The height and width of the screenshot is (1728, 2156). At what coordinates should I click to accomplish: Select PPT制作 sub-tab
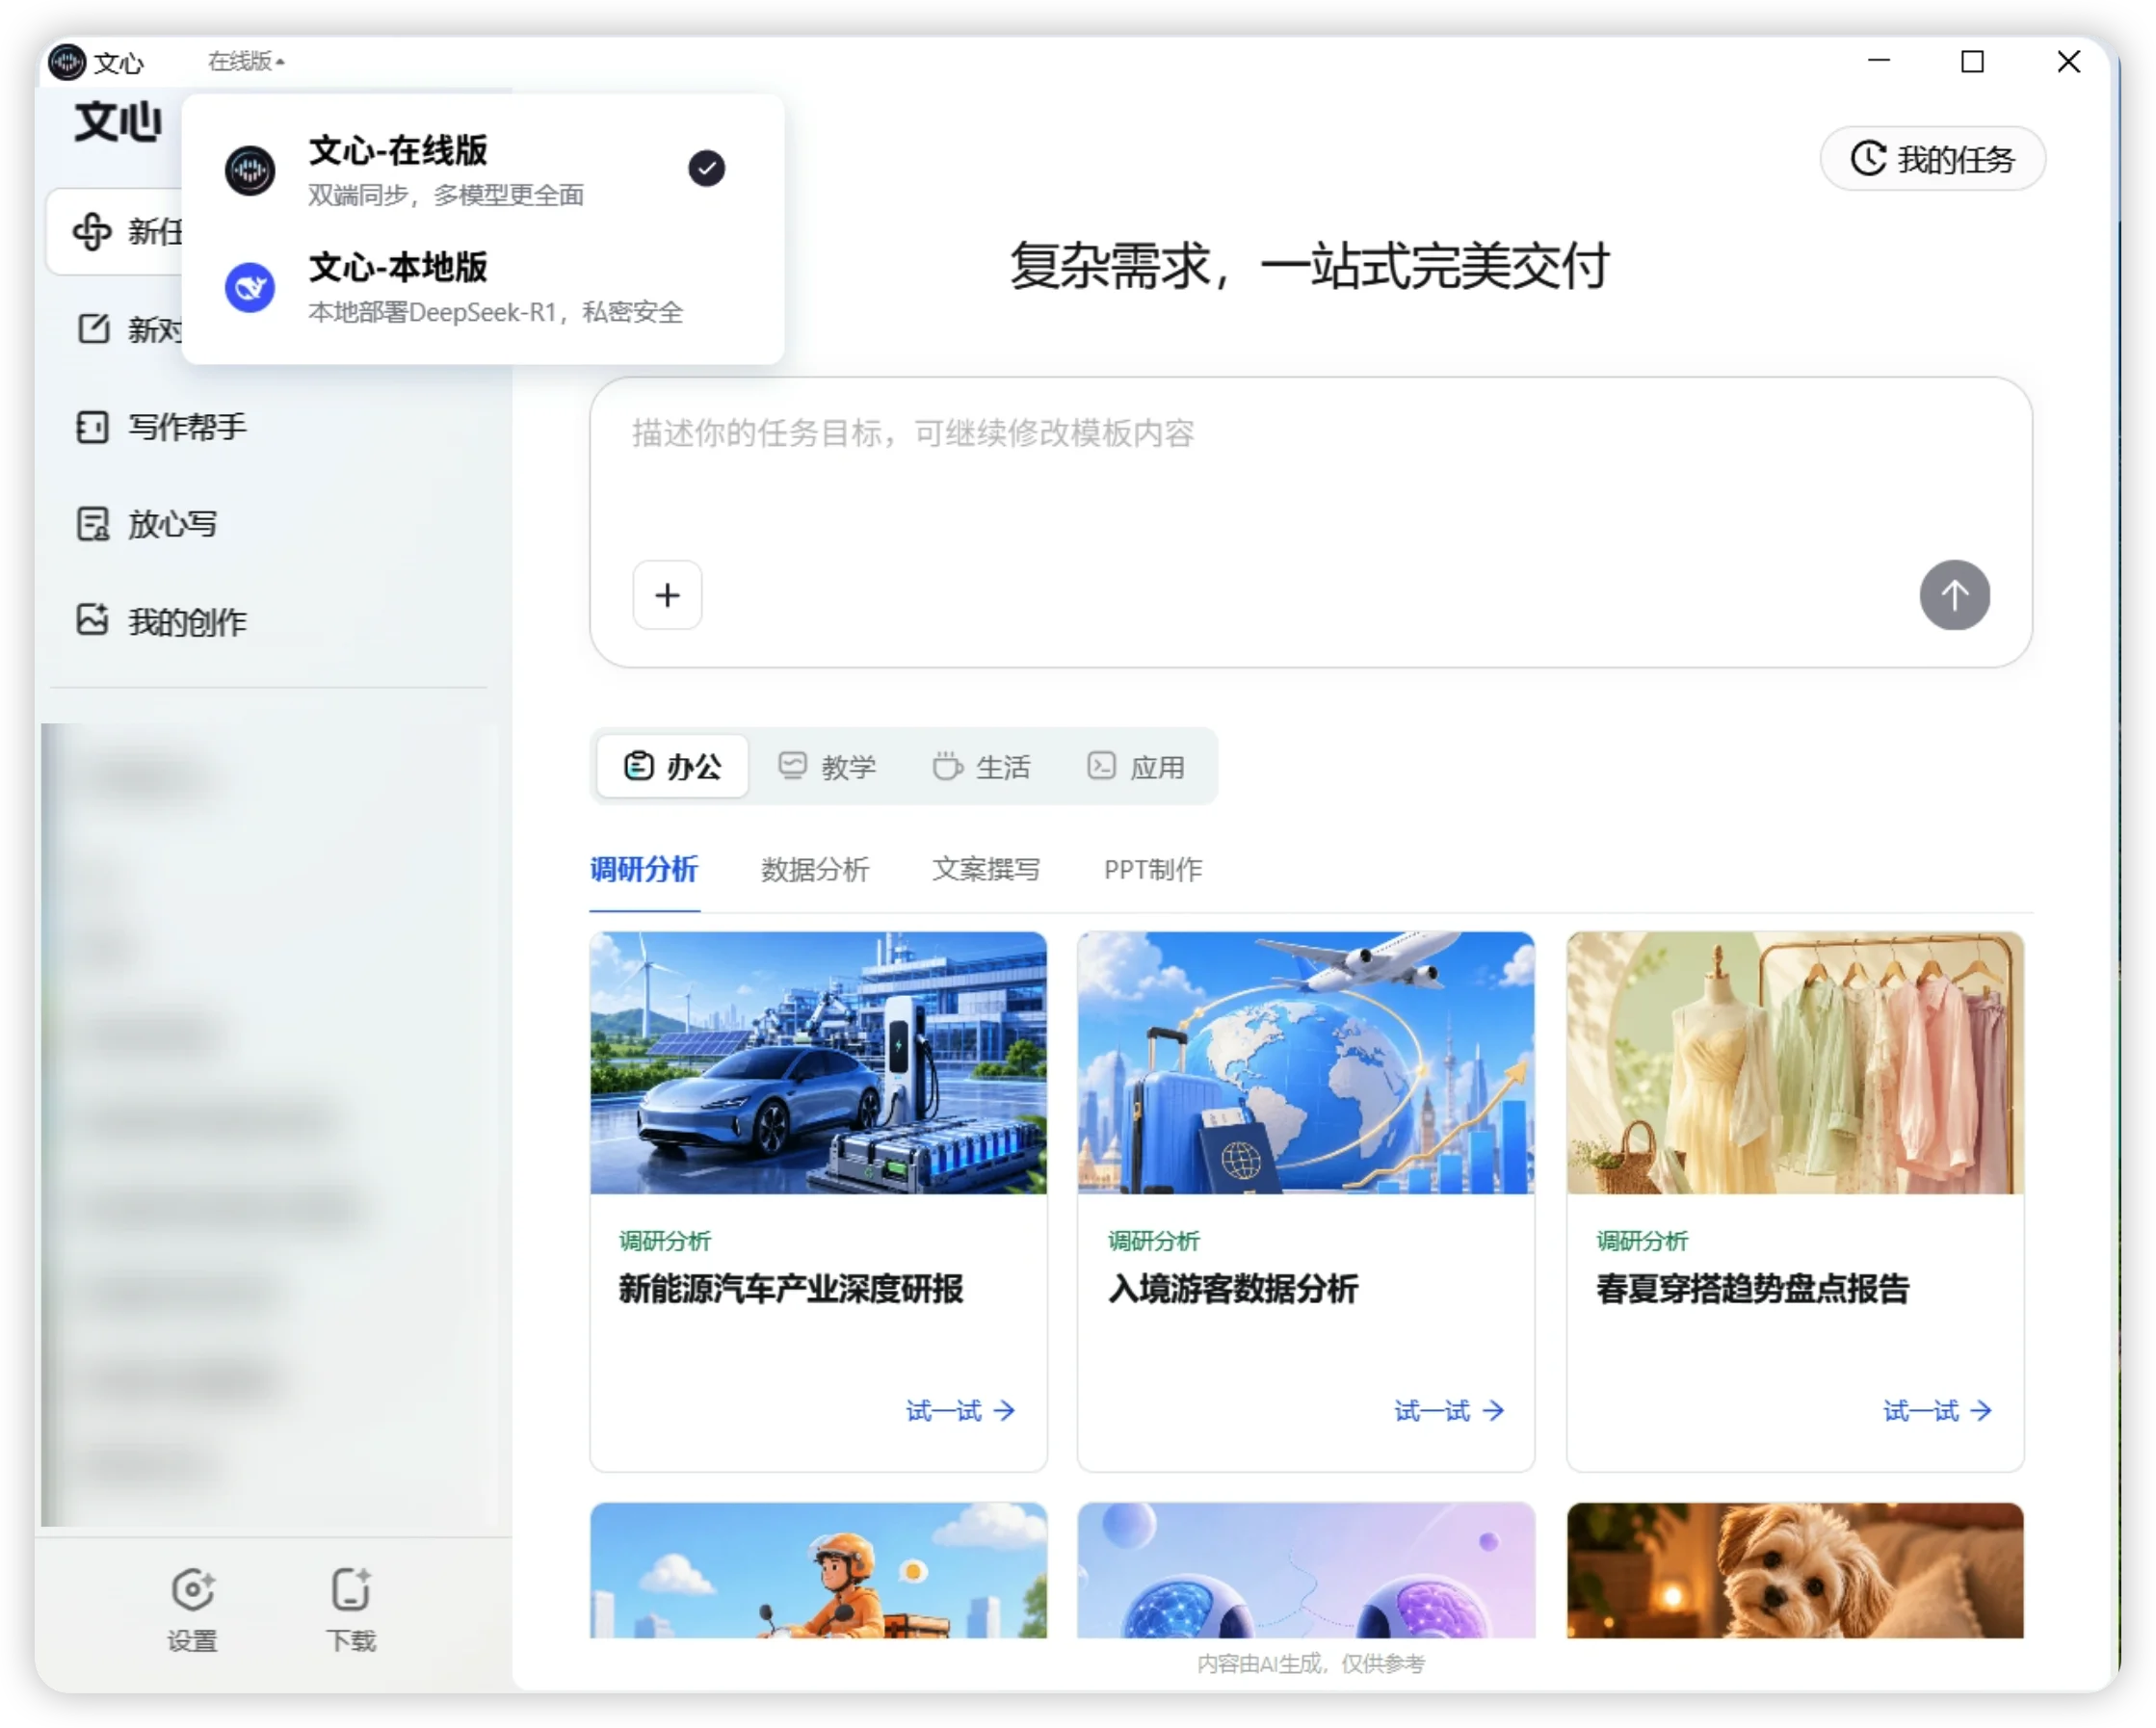pos(1153,869)
